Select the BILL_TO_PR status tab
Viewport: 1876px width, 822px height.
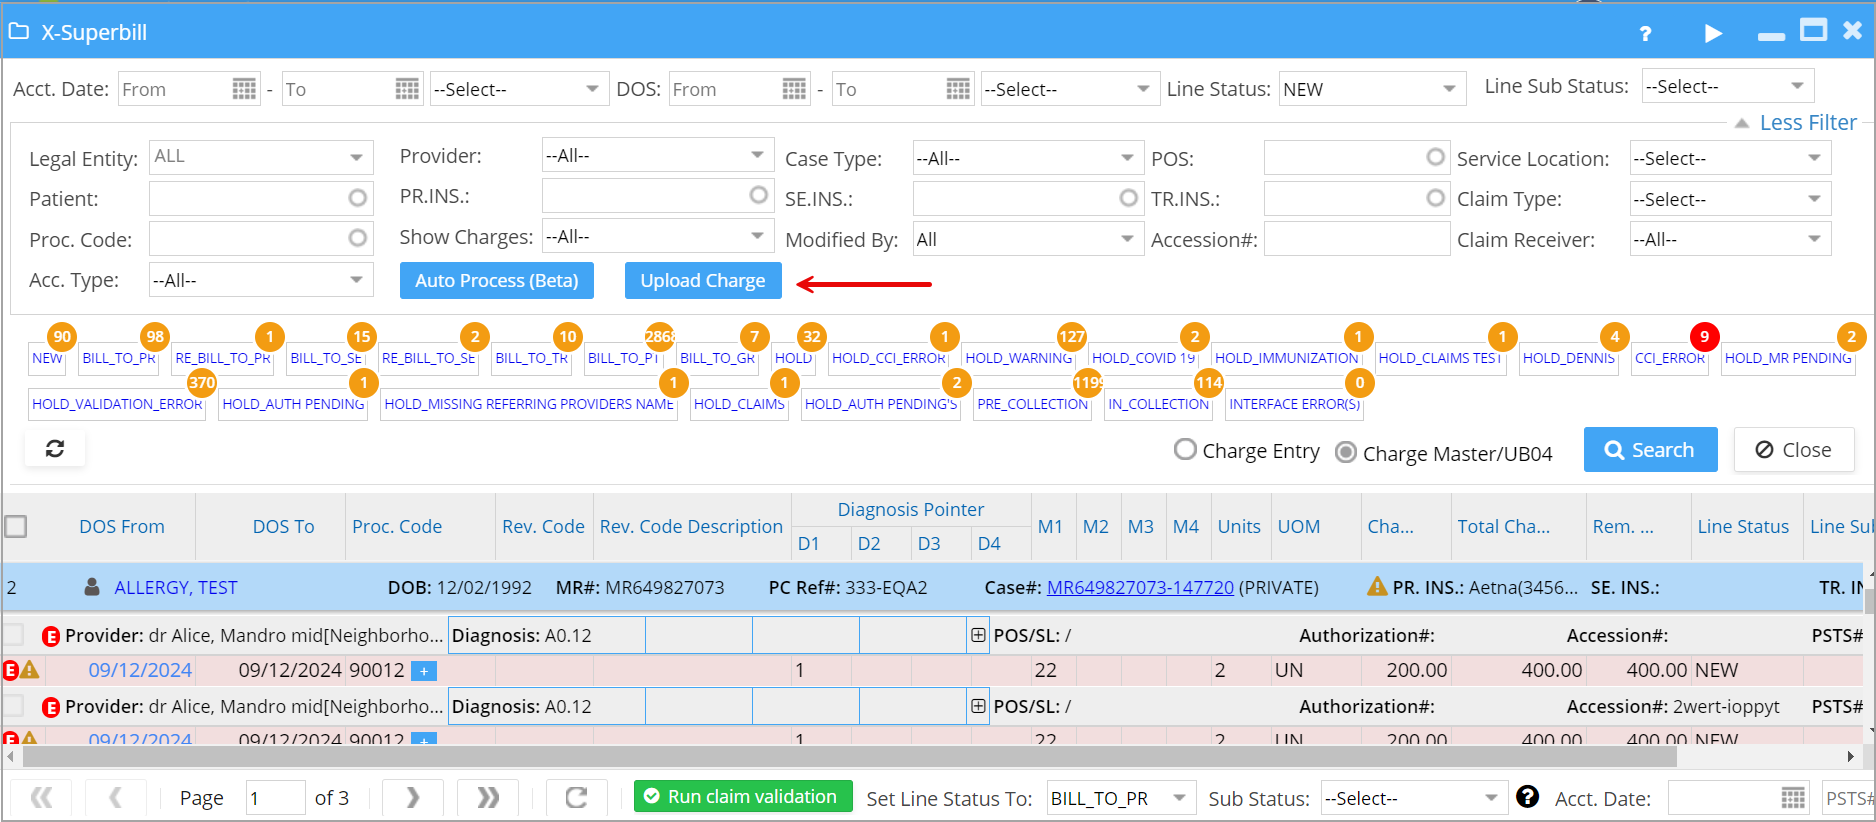pyautogui.click(x=119, y=358)
